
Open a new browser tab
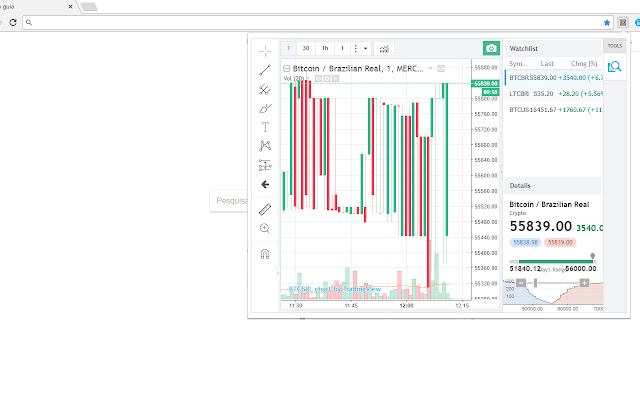[89, 7]
